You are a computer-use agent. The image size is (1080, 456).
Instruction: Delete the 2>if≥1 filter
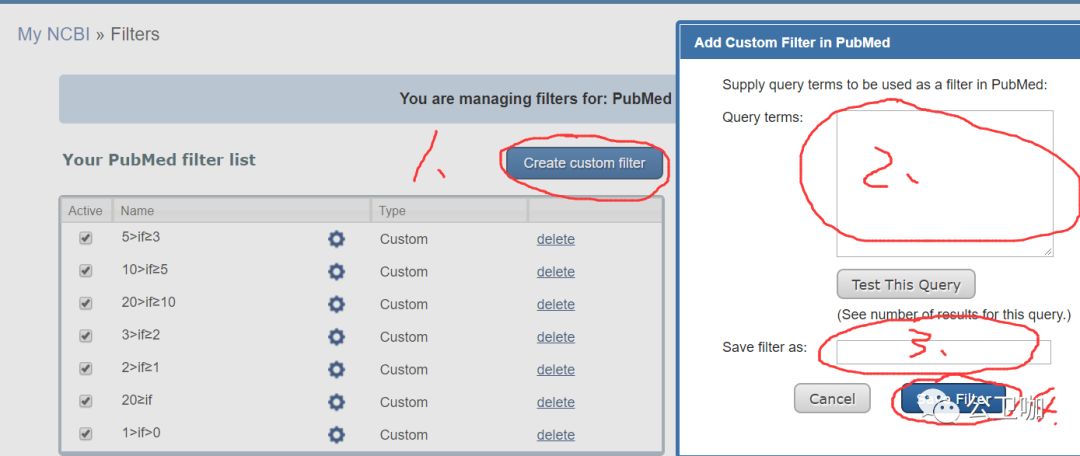click(x=556, y=369)
